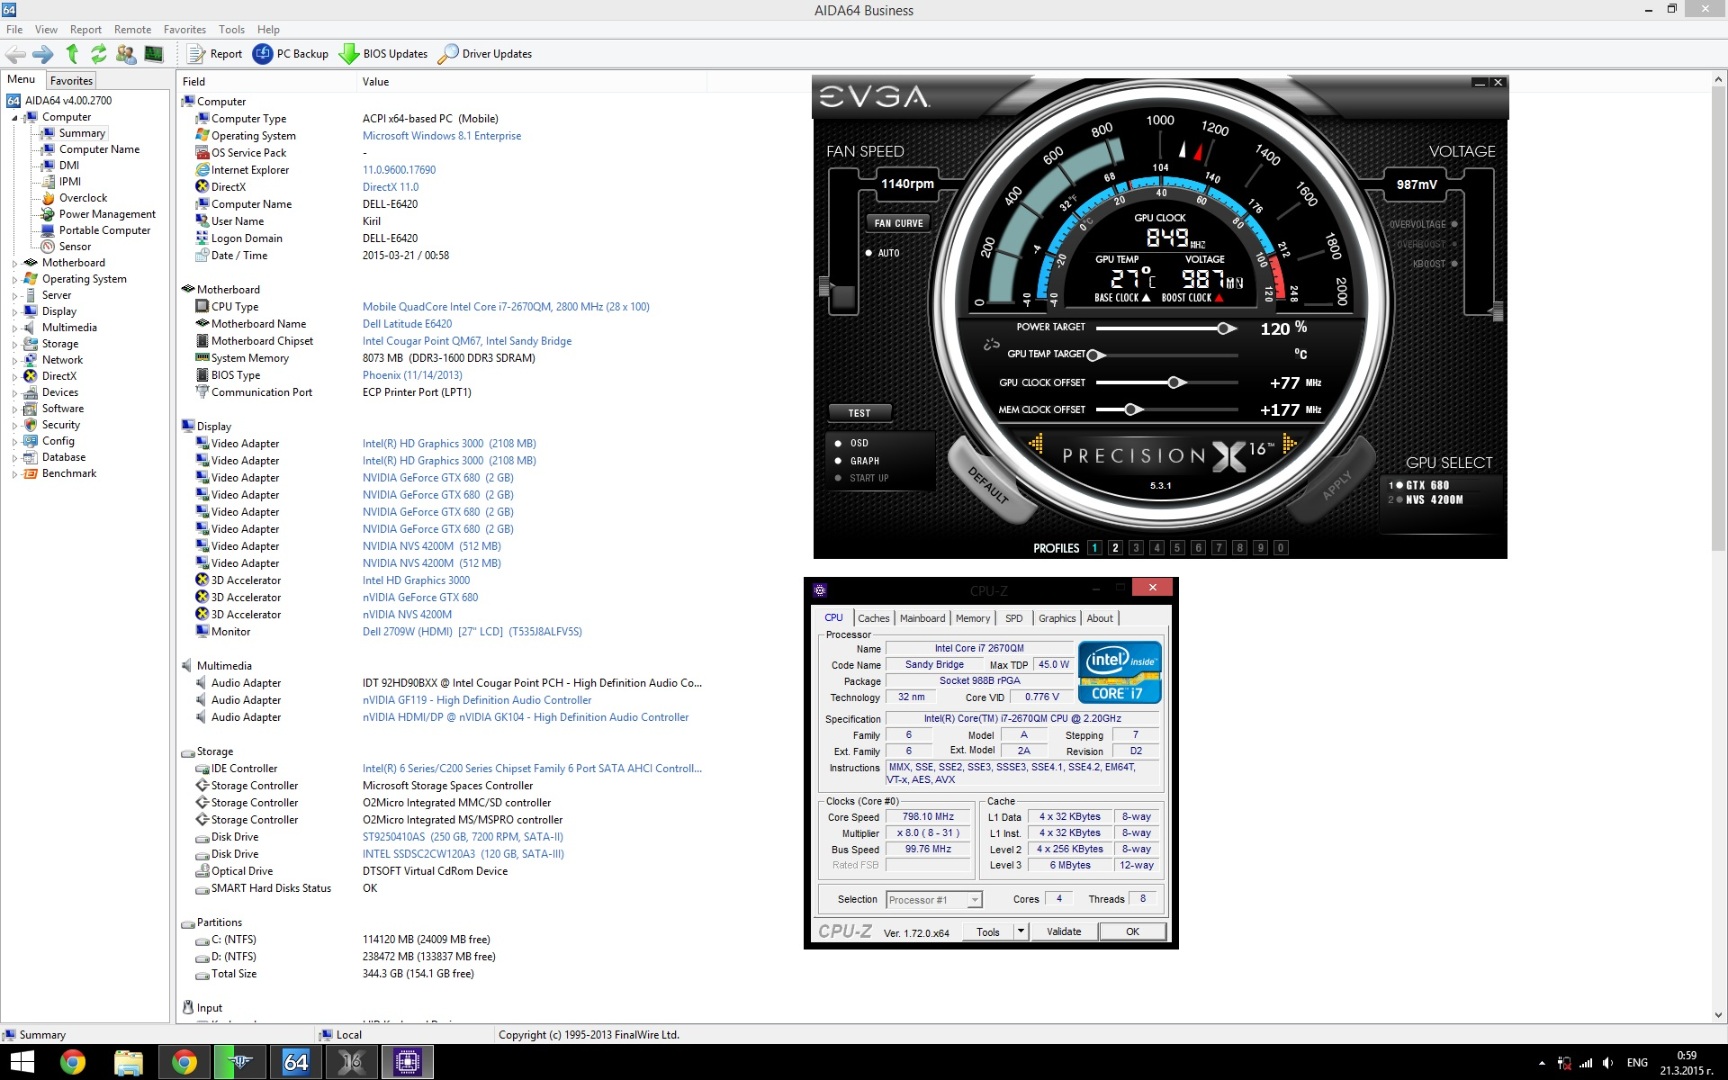Screen dimensions: 1728x1080
Task: Expand the Network tree node
Action: [15, 360]
